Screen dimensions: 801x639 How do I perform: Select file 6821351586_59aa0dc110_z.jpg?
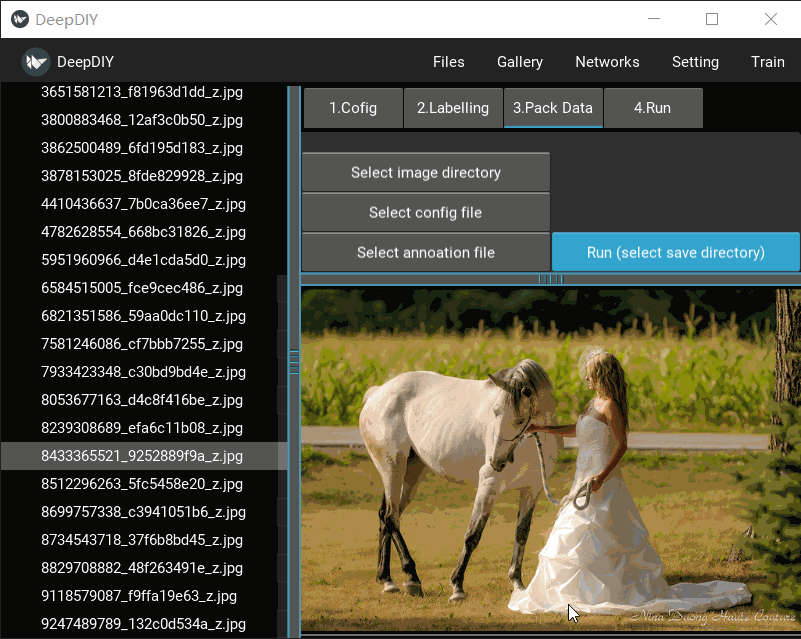pyautogui.click(x=143, y=316)
